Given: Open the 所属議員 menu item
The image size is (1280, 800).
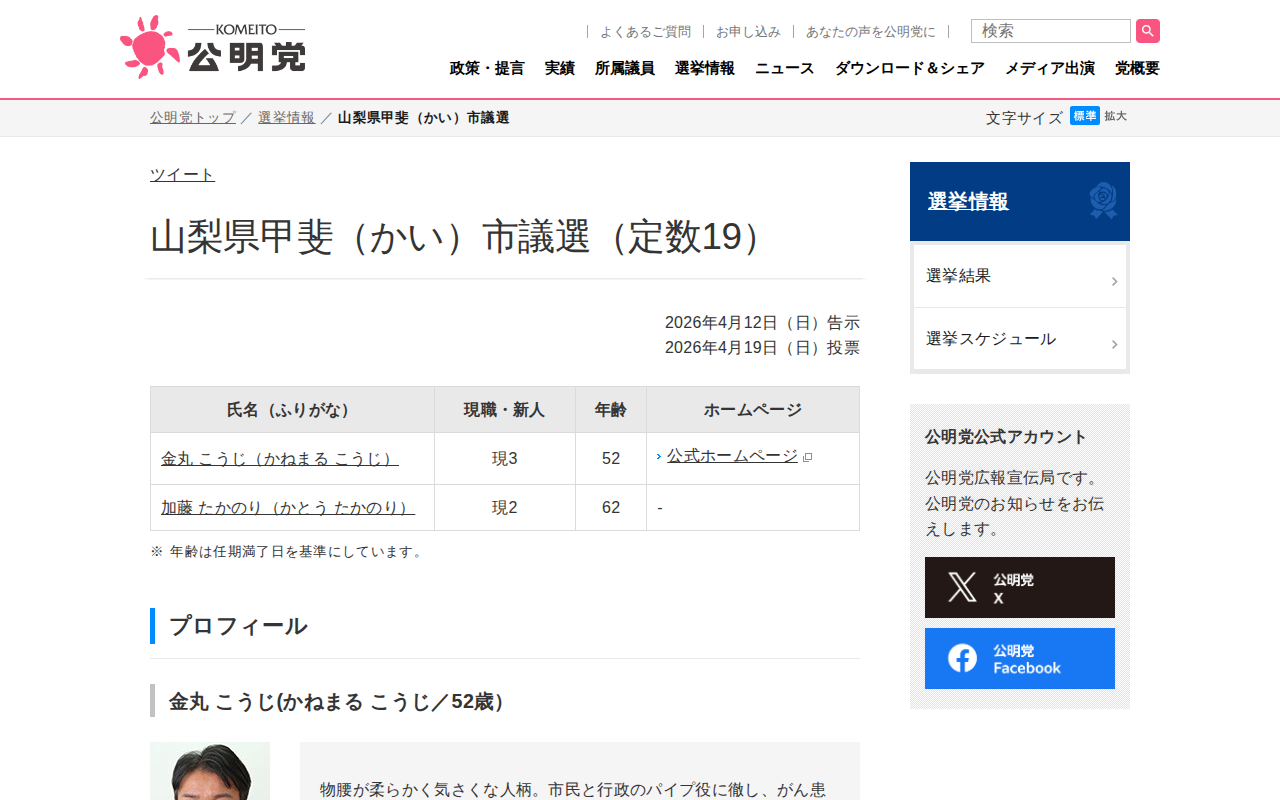Looking at the screenshot, I should point(625,68).
